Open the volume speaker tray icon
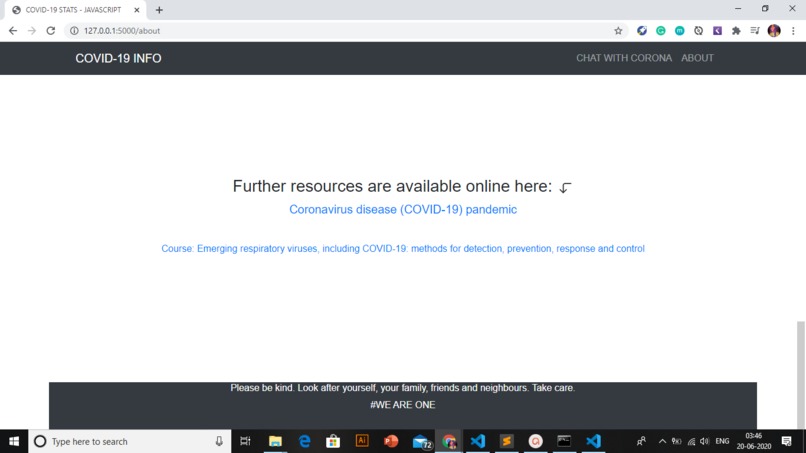The image size is (806, 453). pyautogui.click(x=705, y=441)
